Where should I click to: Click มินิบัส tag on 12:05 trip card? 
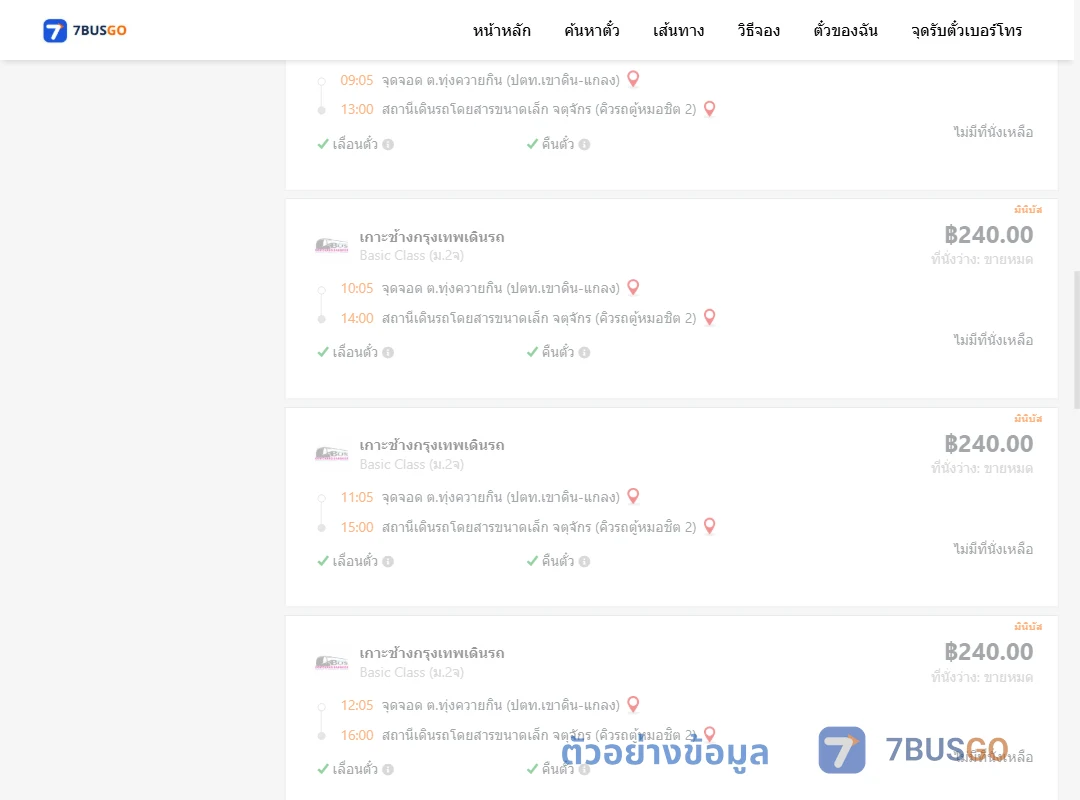click(1028, 626)
